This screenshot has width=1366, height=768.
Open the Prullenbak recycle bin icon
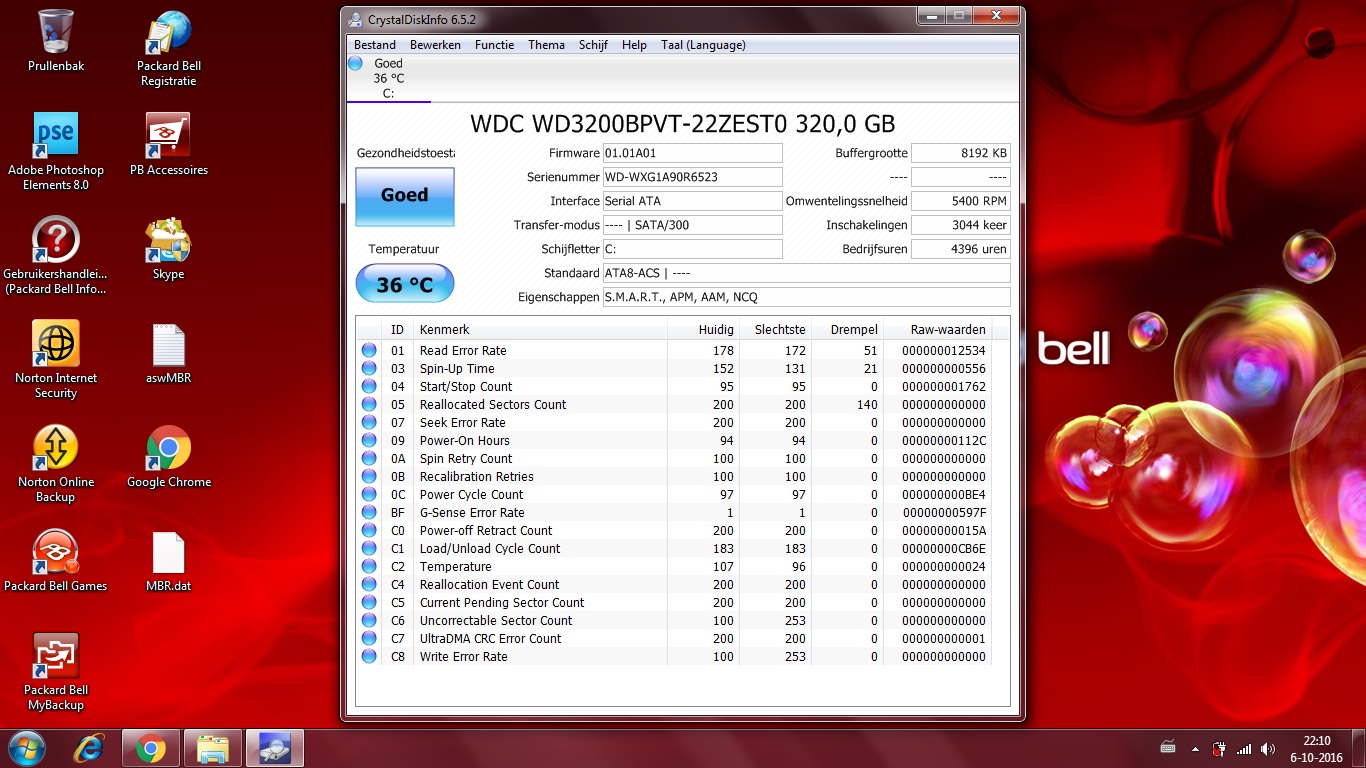click(x=55, y=41)
